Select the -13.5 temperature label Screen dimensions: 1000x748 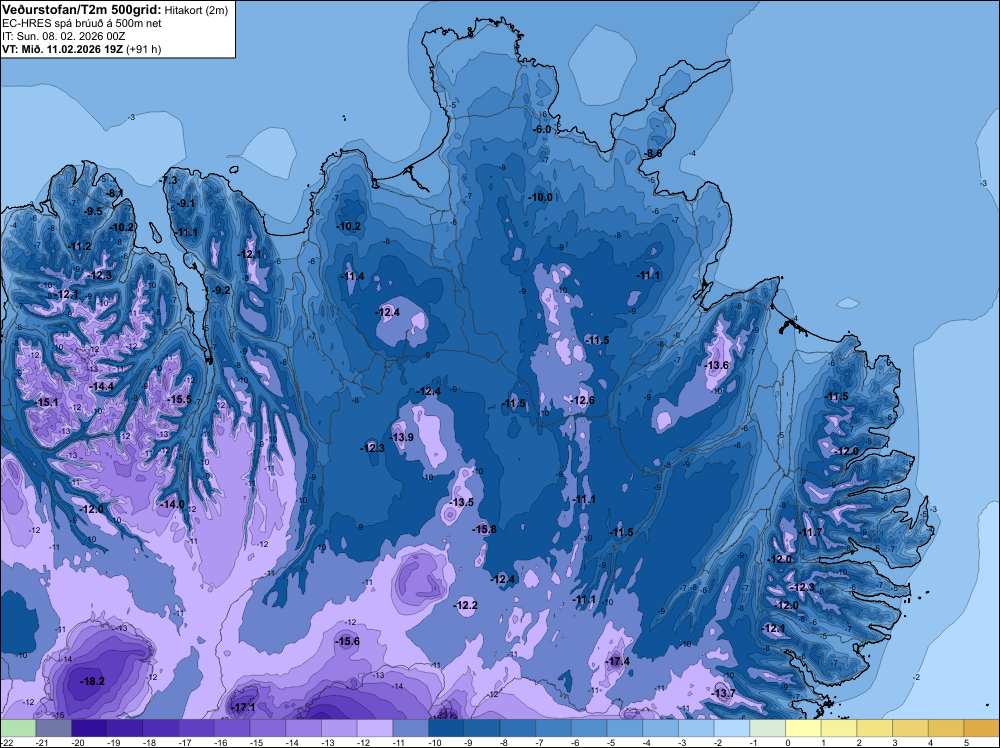(462, 502)
